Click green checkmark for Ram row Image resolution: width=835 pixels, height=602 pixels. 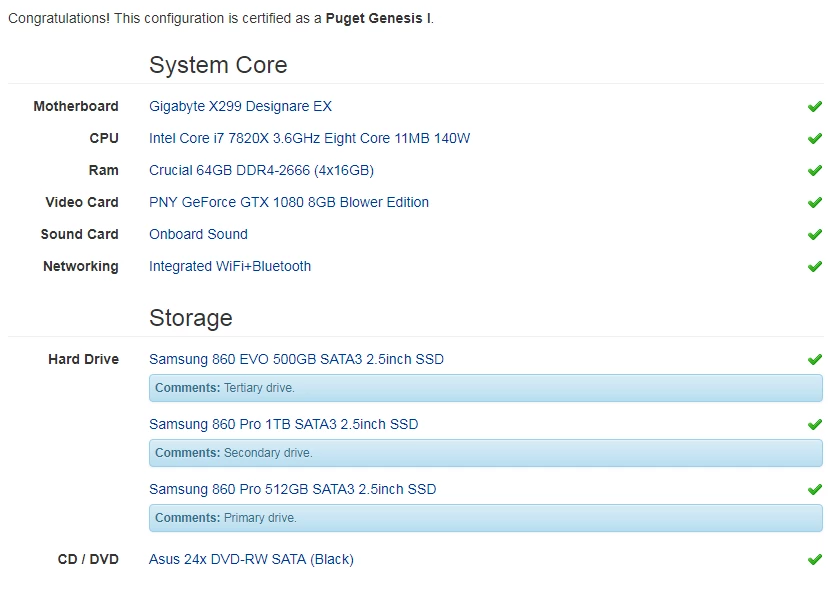815,170
